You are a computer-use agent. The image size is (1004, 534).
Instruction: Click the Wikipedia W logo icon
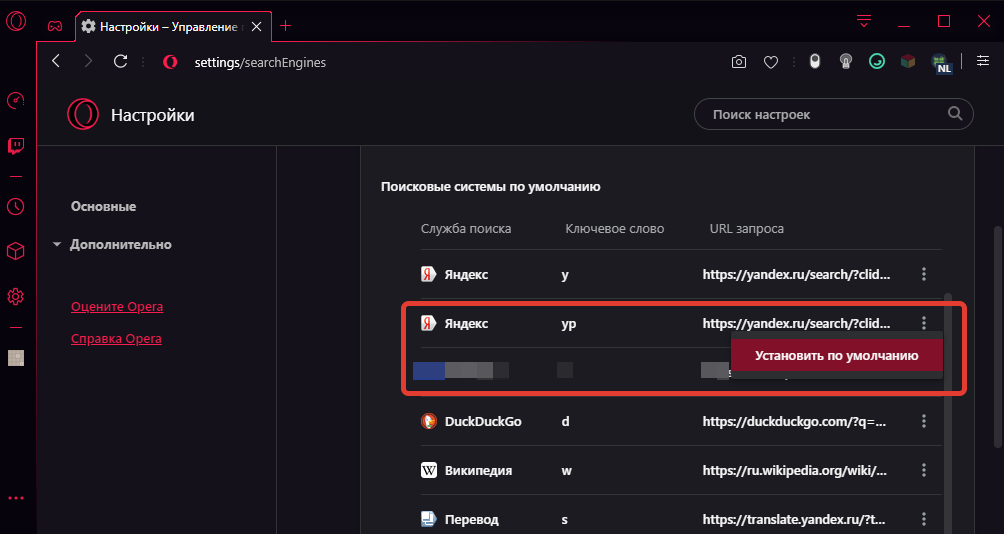coord(428,470)
